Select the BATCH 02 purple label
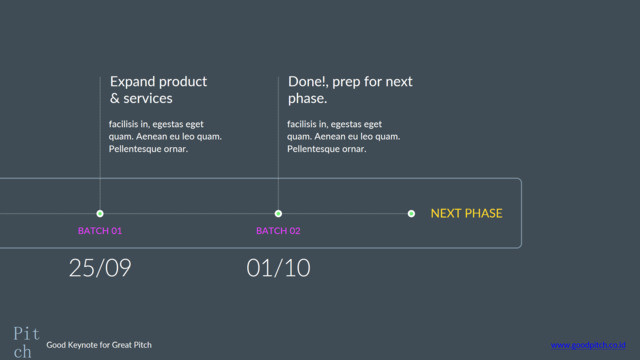640x360 pixels. tap(278, 231)
